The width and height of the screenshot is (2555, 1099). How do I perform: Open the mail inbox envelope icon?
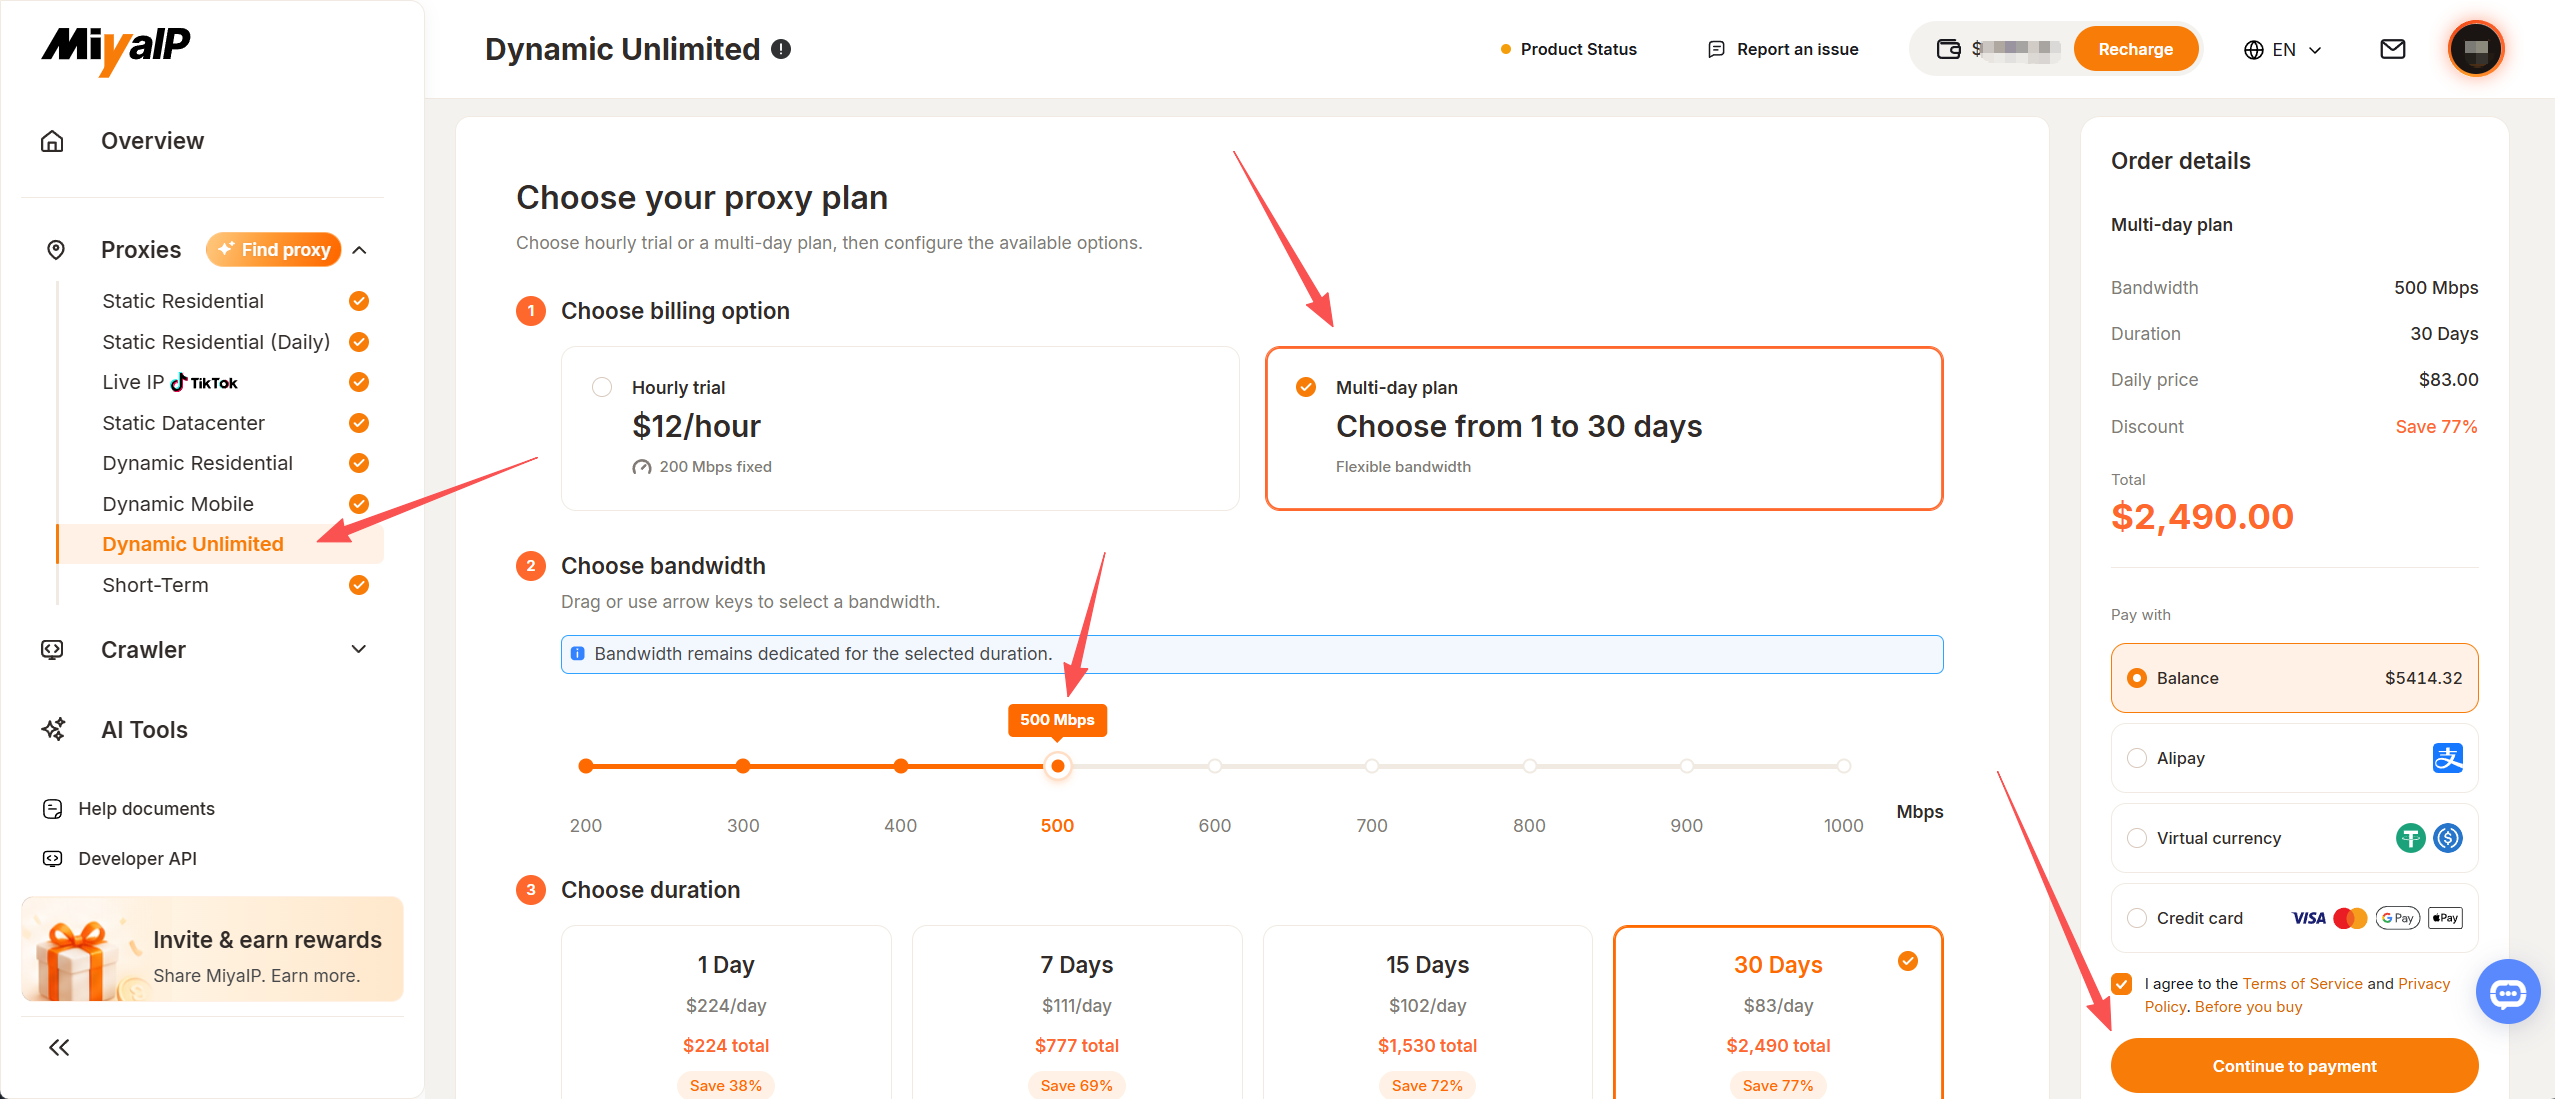(x=2392, y=49)
